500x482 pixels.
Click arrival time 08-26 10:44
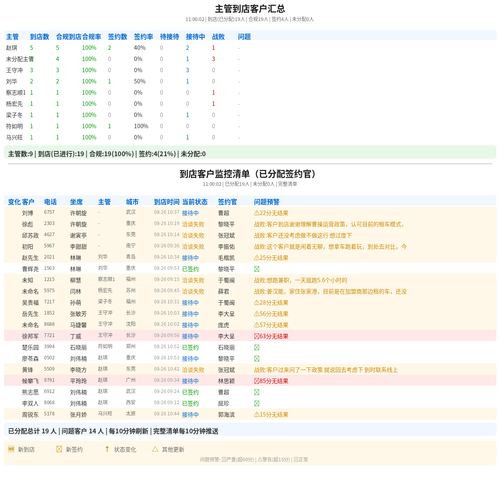click(x=167, y=414)
